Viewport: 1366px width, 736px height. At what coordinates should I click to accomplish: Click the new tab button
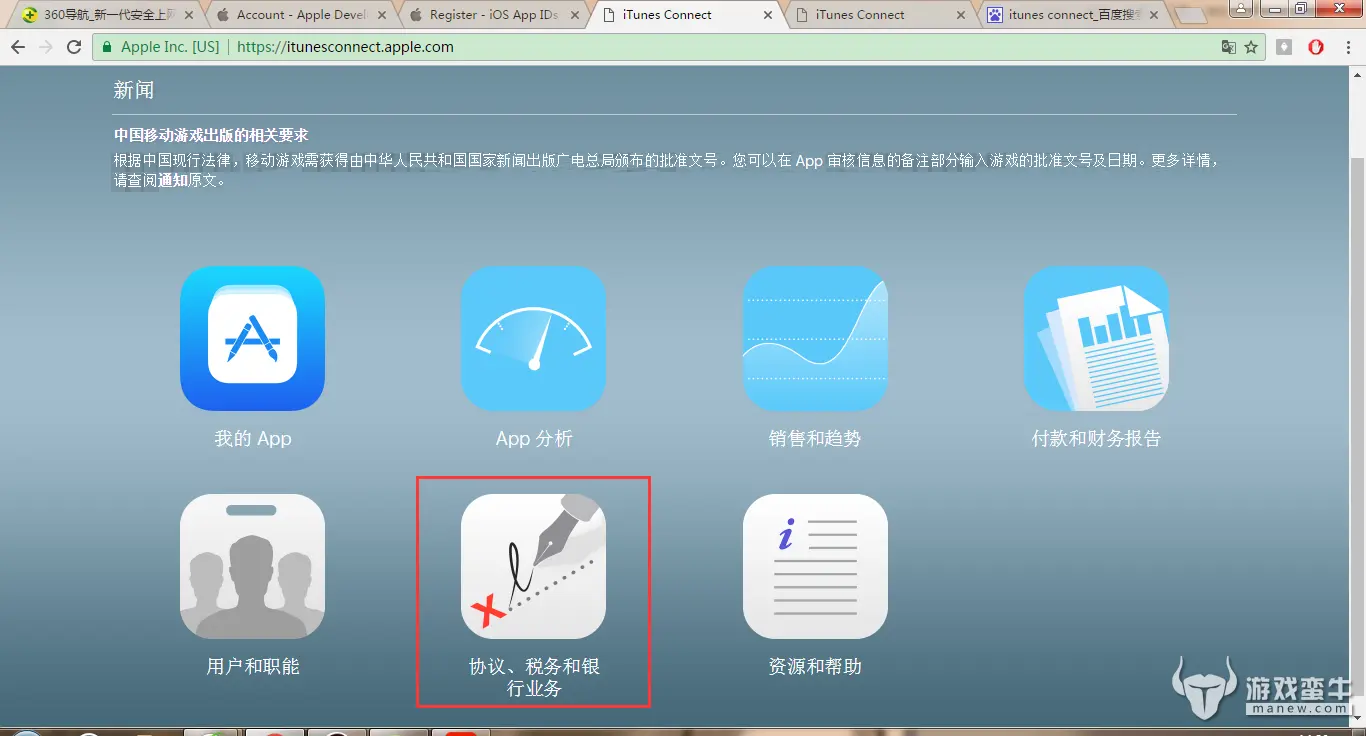pyautogui.click(x=1190, y=15)
